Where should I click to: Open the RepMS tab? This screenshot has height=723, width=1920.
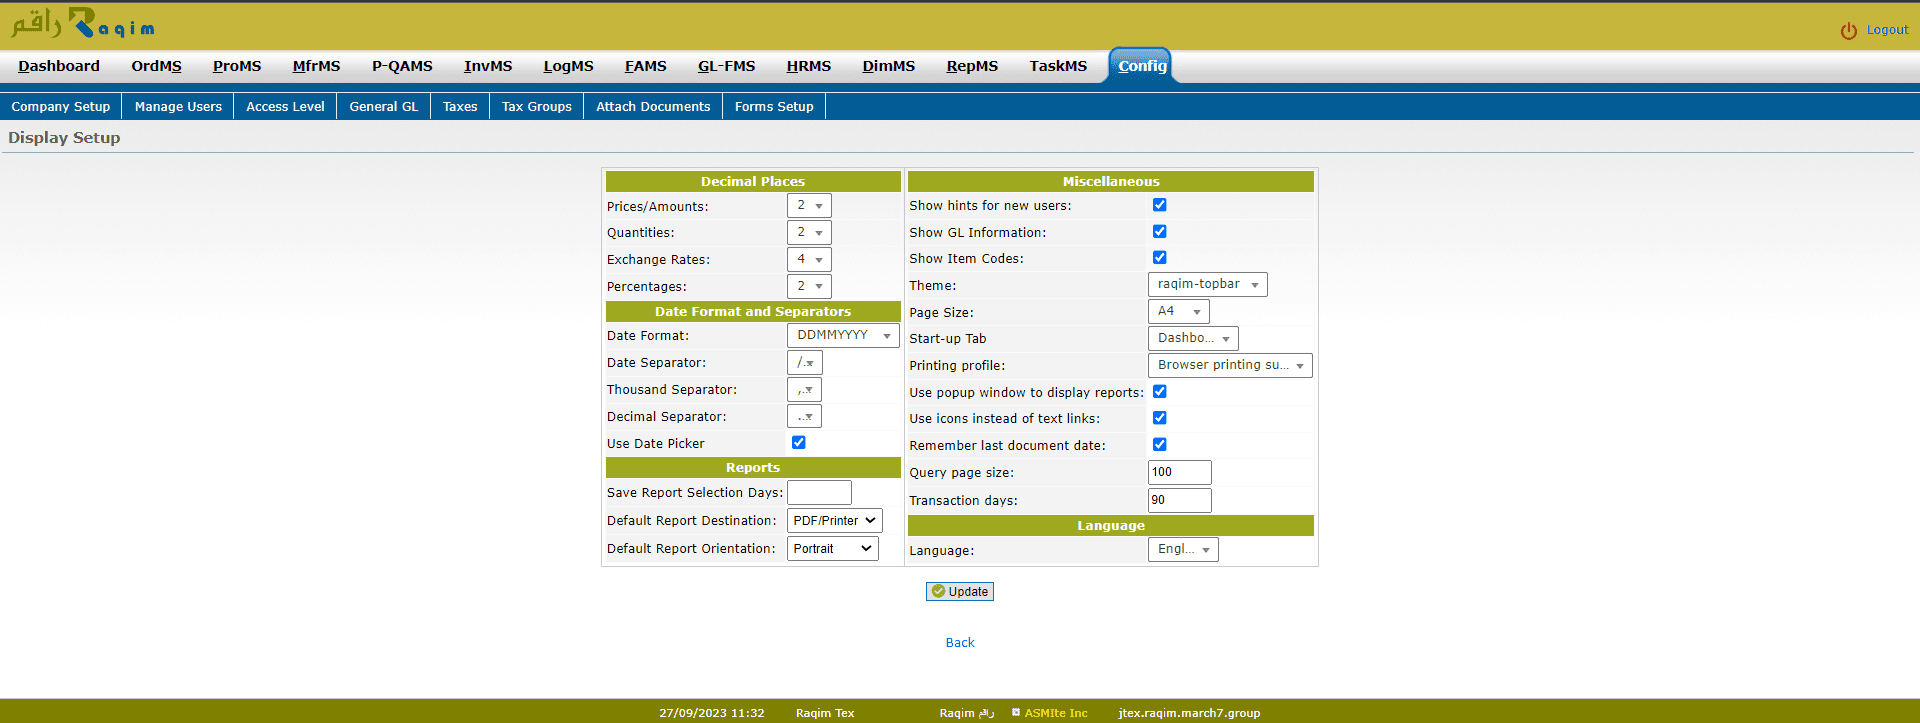972,66
